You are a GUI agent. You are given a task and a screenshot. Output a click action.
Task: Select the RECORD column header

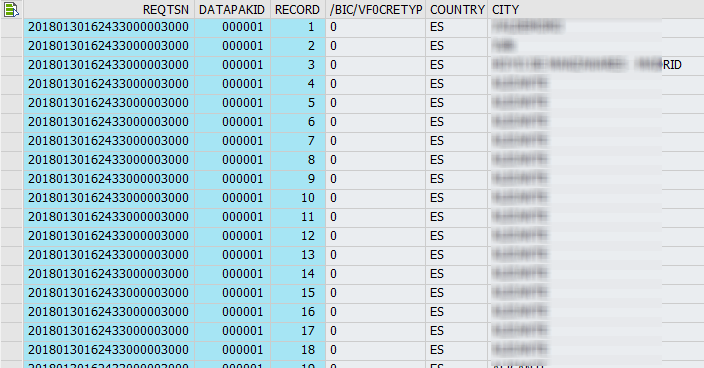[298, 9]
